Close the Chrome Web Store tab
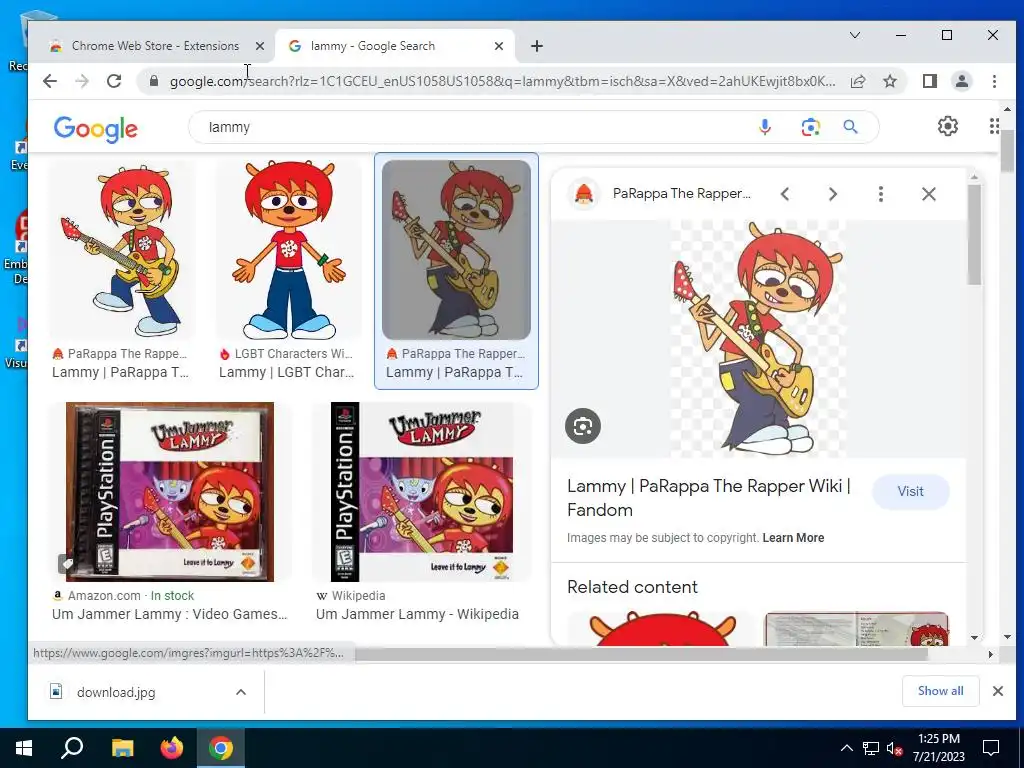This screenshot has height=768, width=1024. [260, 46]
